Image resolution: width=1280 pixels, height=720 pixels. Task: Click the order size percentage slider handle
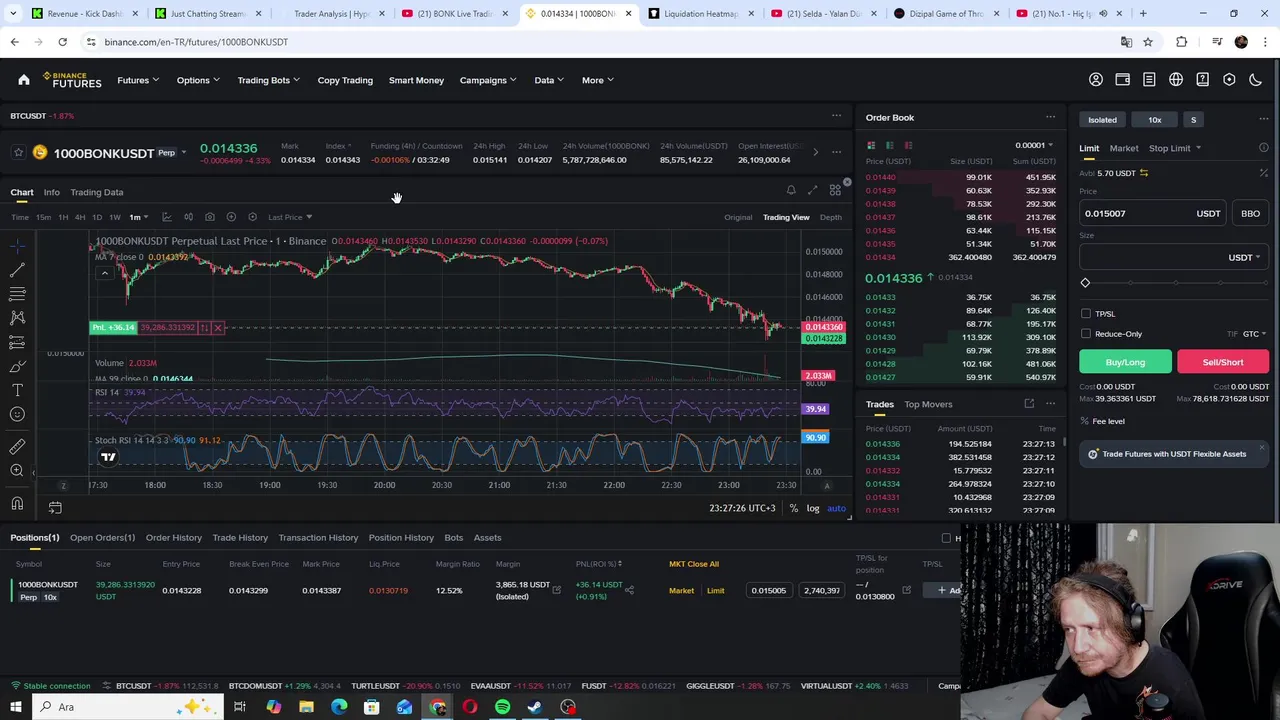tap(1085, 283)
